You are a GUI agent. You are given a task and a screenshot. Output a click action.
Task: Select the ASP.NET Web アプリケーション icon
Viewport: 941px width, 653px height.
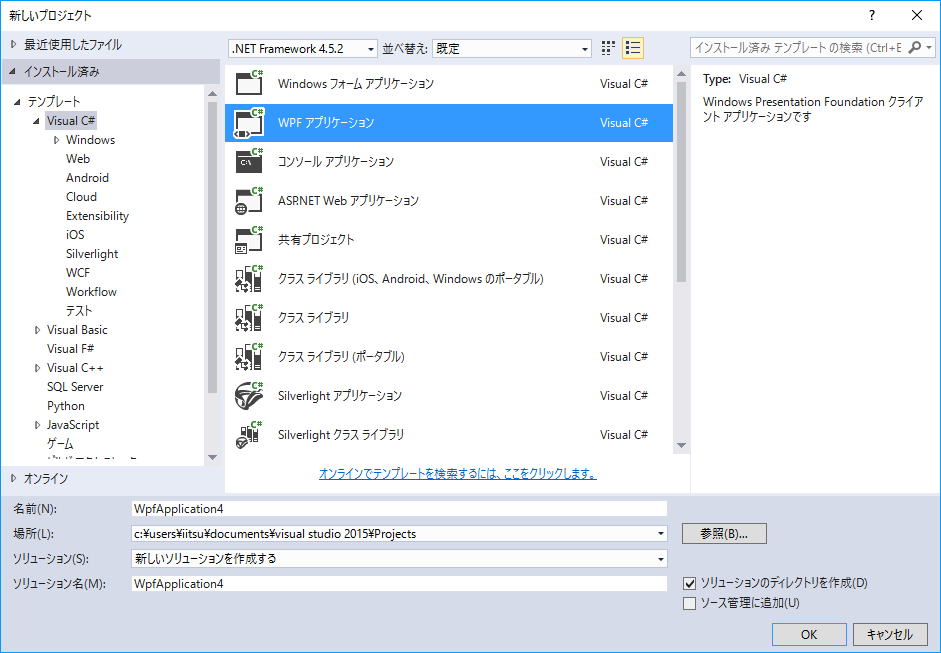click(249, 200)
